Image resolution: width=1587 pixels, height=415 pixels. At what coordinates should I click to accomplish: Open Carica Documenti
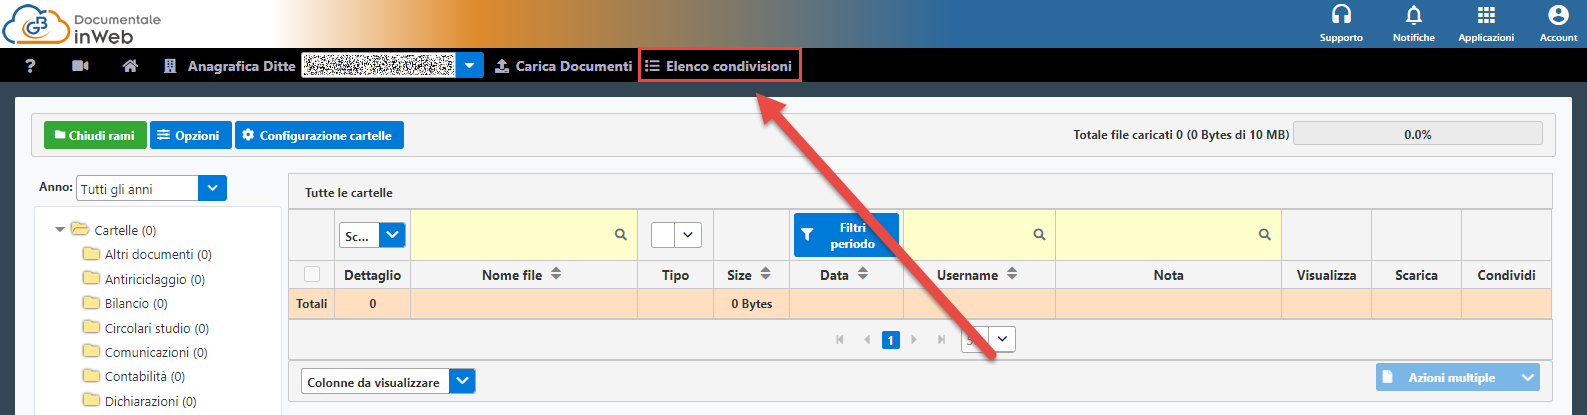pos(565,66)
